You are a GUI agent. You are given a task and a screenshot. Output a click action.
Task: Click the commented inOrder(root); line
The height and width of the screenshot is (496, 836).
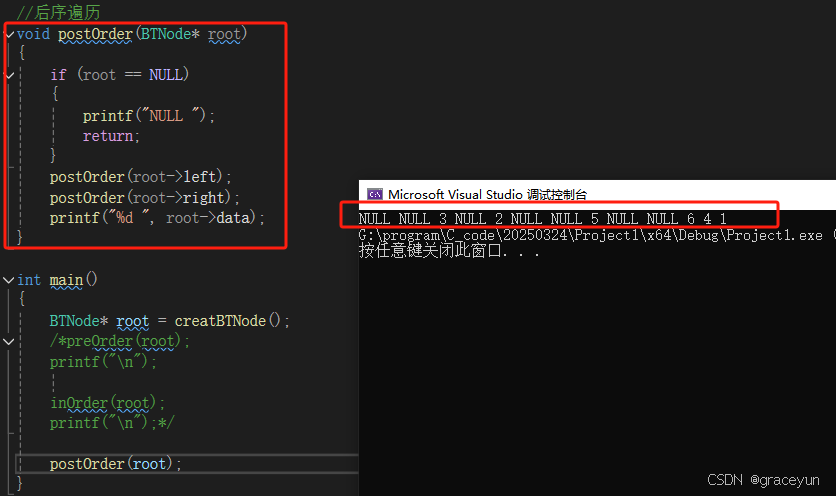[x=107, y=403]
